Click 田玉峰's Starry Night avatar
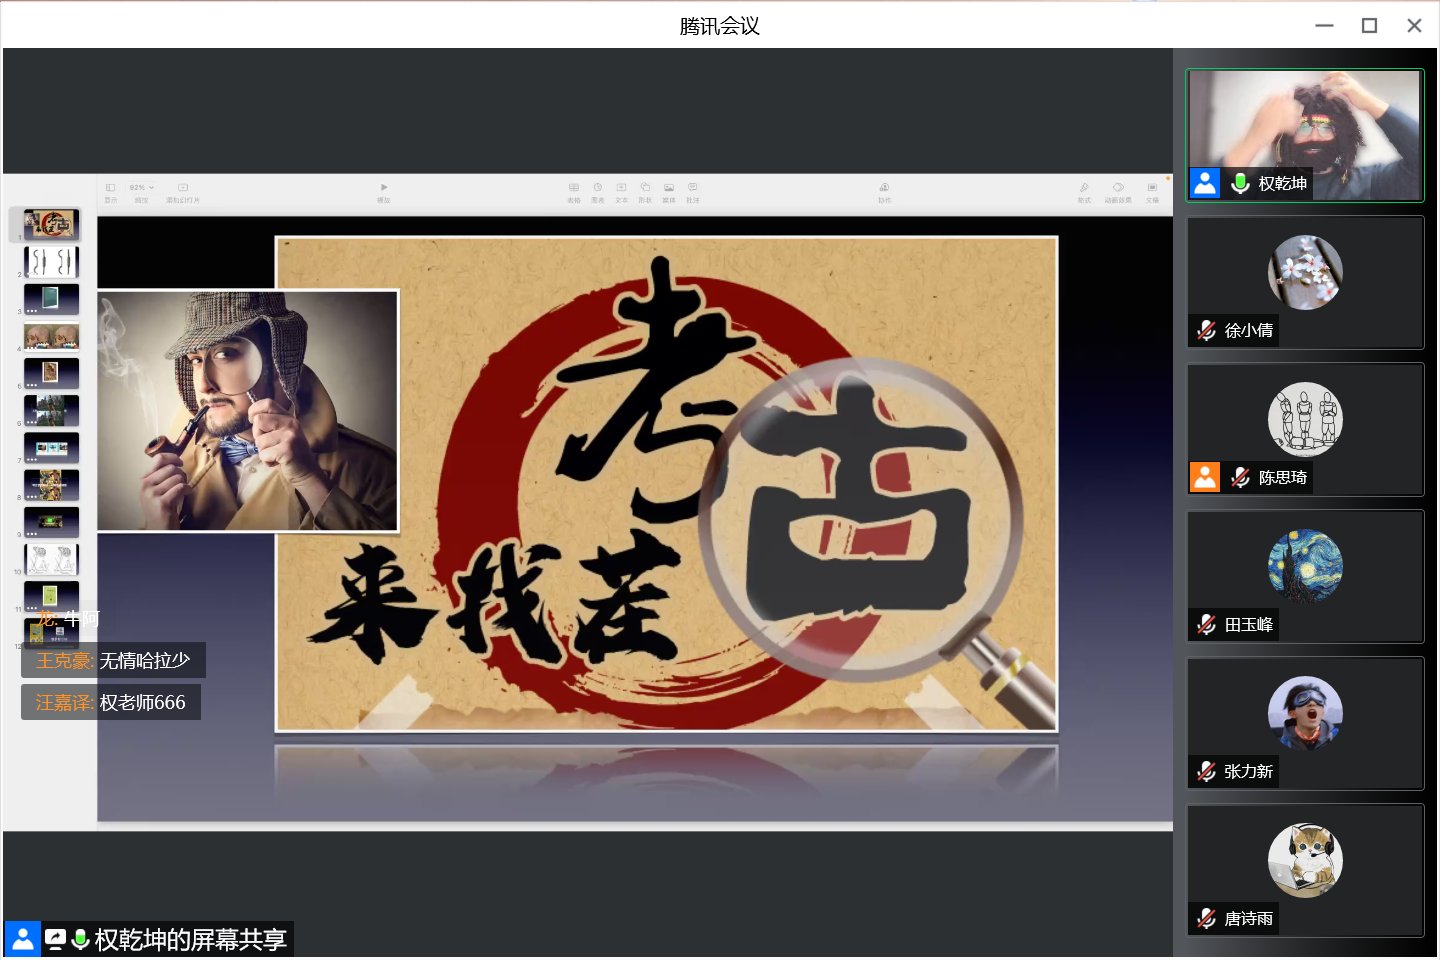Viewport: 1440px width, 960px height. click(1305, 566)
